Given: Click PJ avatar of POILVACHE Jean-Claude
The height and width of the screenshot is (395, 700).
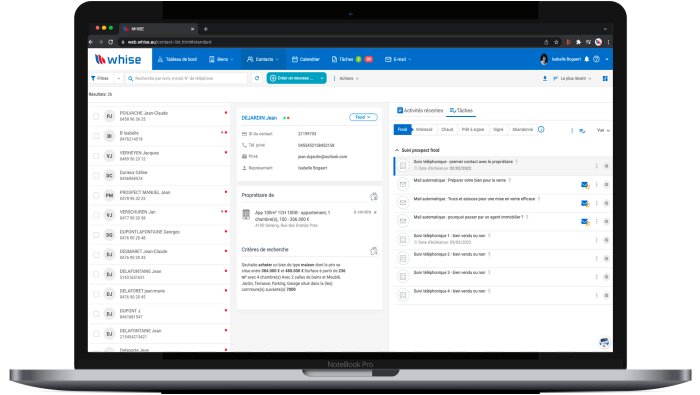Looking at the screenshot, I should [109, 116].
